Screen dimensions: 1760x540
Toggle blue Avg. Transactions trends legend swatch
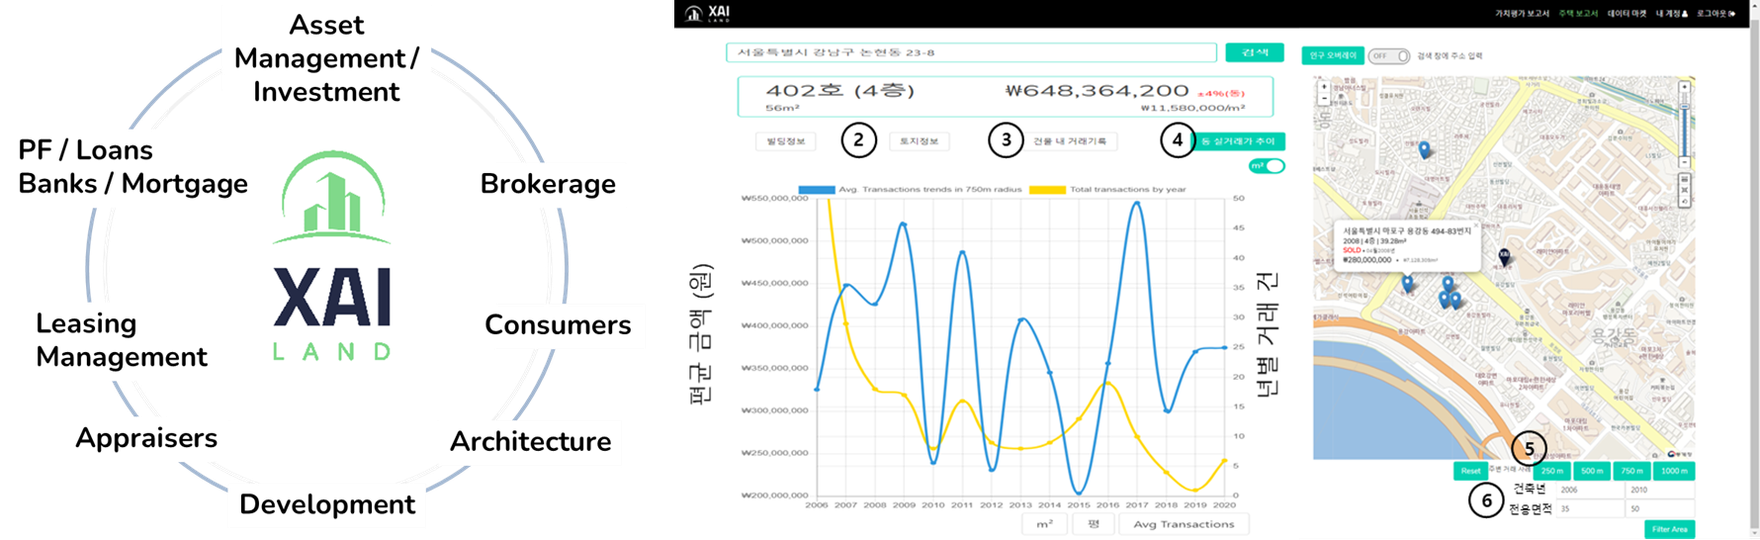(816, 189)
